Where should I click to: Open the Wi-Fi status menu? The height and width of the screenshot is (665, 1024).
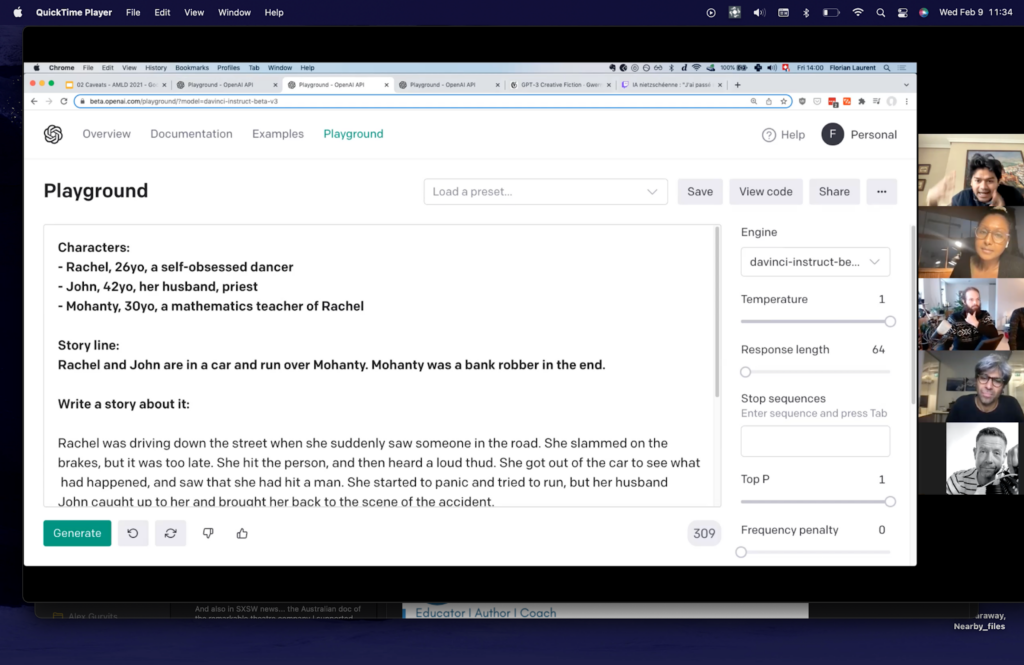[x=857, y=12]
